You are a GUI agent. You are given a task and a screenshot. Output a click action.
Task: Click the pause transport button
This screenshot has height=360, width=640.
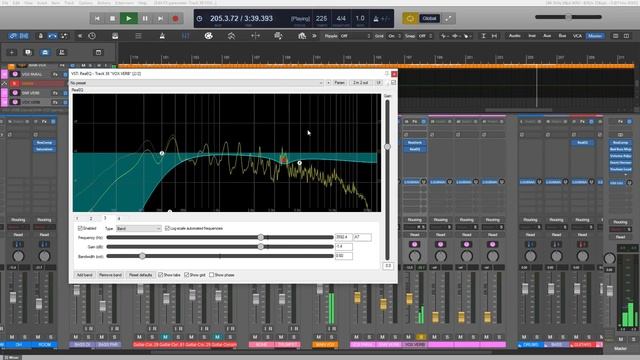pos(145,18)
